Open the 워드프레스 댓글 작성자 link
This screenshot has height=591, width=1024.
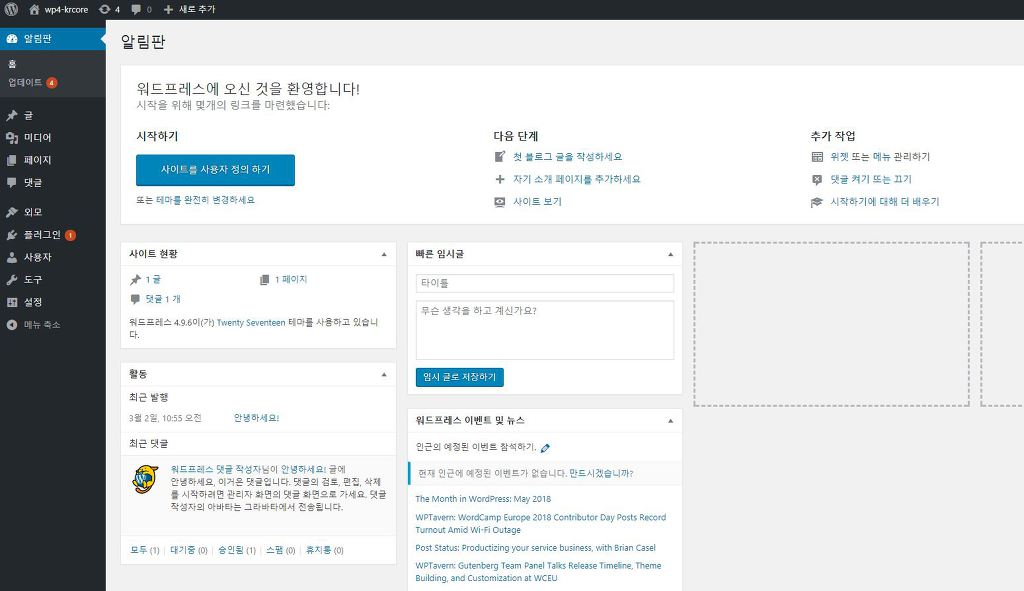(x=216, y=470)
